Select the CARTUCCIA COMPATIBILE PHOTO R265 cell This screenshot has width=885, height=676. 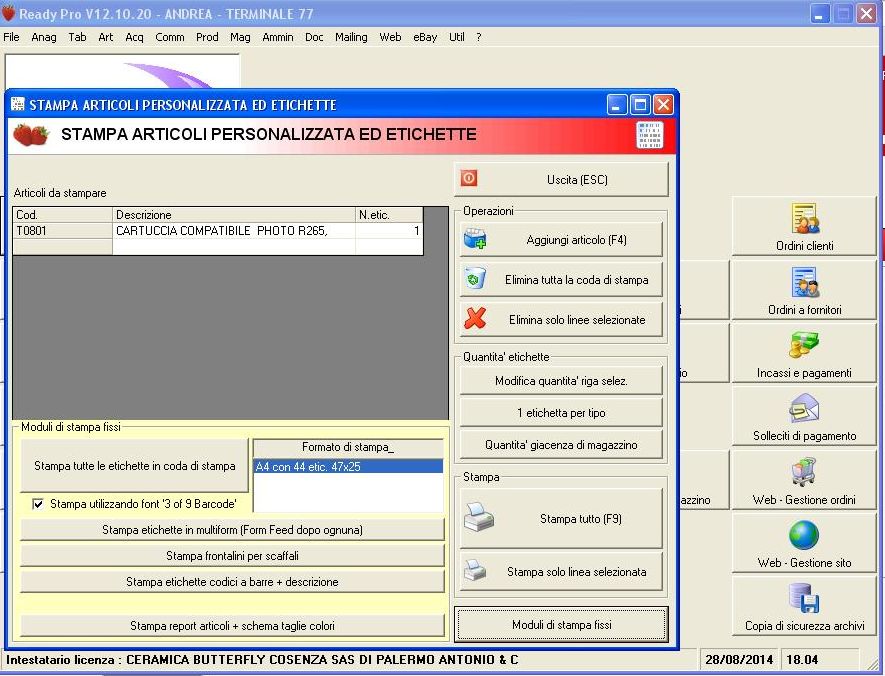234,231
